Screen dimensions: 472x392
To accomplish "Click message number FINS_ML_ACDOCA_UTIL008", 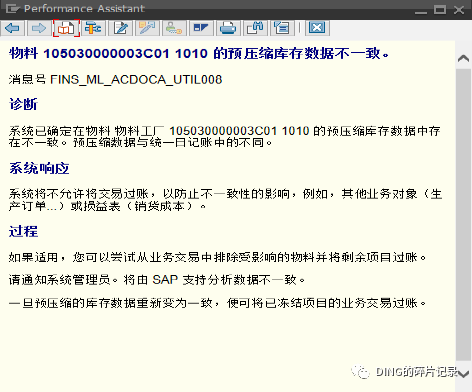I will coord(136,80).
